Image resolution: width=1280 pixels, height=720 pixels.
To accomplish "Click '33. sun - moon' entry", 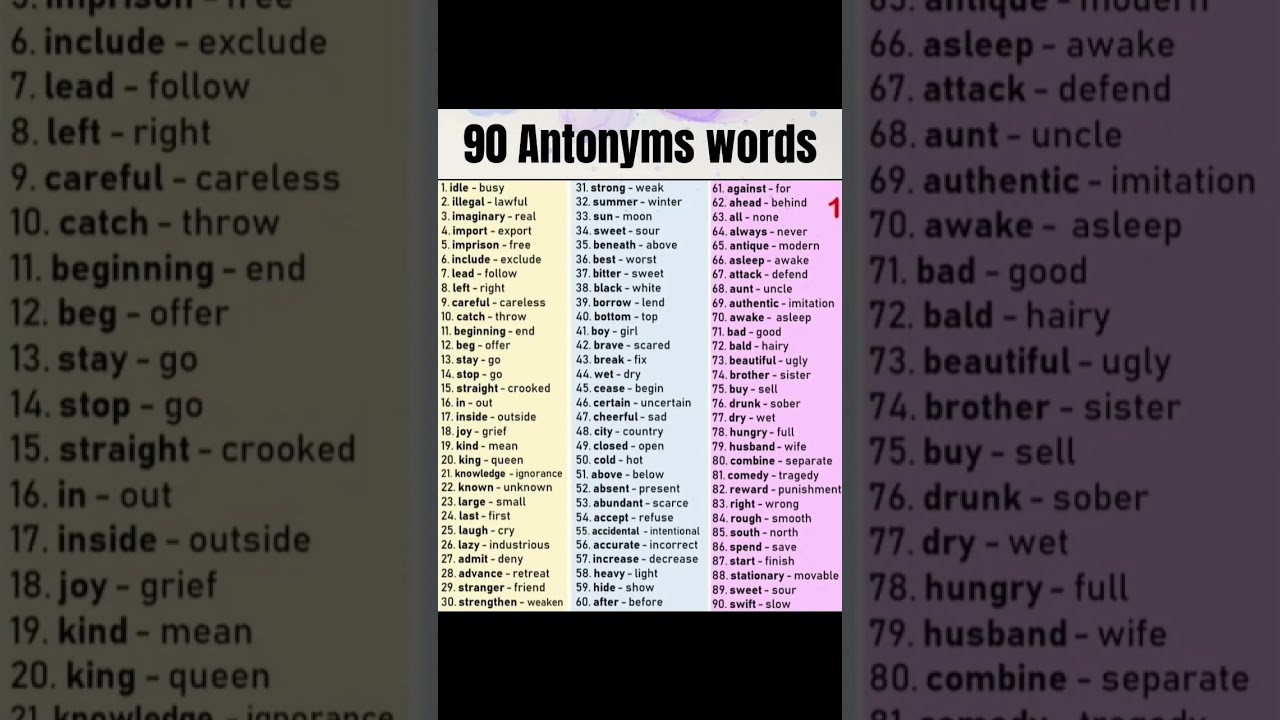I will tap(613, 216).
